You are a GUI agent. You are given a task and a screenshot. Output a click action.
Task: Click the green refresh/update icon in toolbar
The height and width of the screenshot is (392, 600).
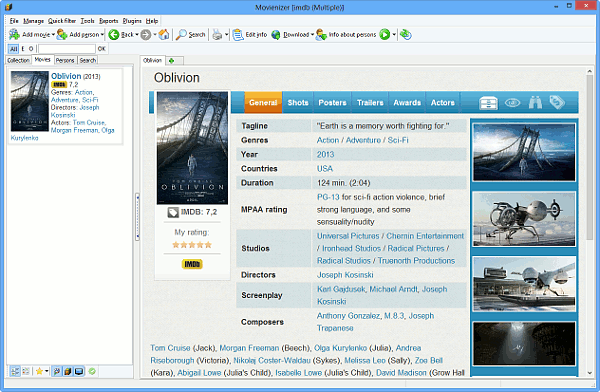point(406,34)
